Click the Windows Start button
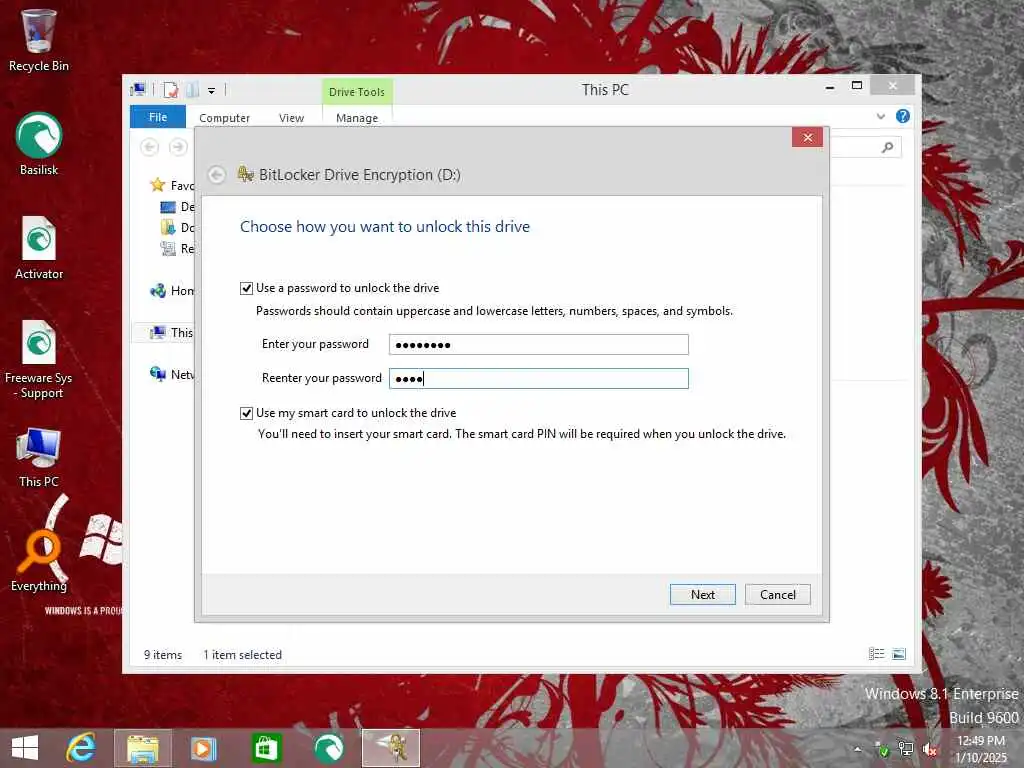The image size is (1024, 768). tap(25, 748)
